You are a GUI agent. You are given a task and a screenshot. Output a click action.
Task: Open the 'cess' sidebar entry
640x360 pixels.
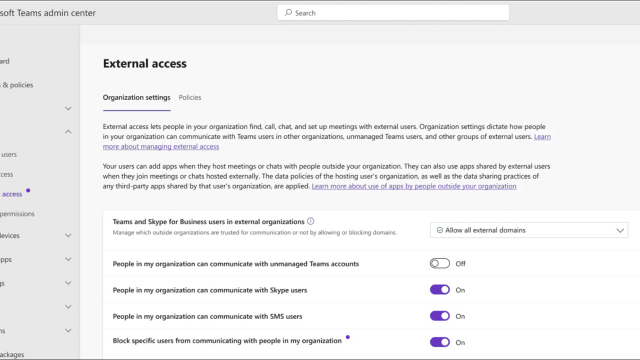pos(7,174)
